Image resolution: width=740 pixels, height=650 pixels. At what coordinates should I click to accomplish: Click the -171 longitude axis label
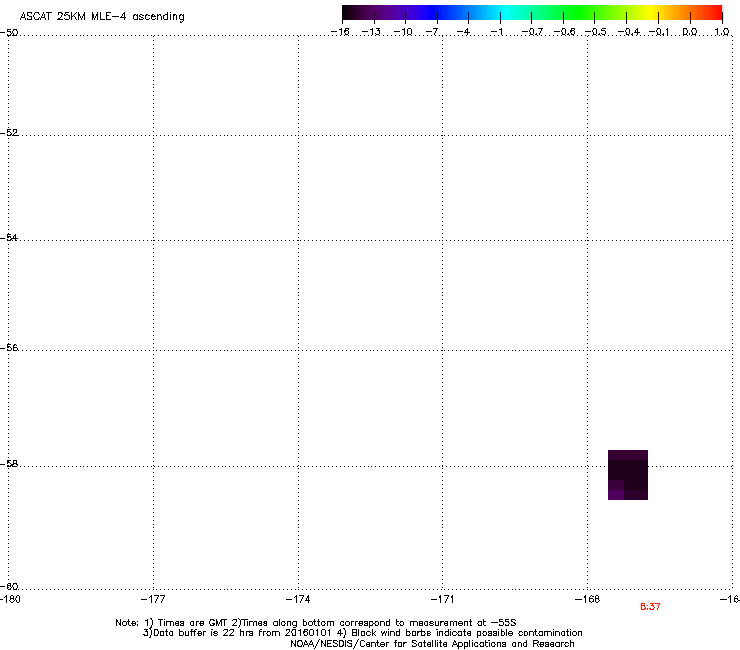tap(442, 599)
